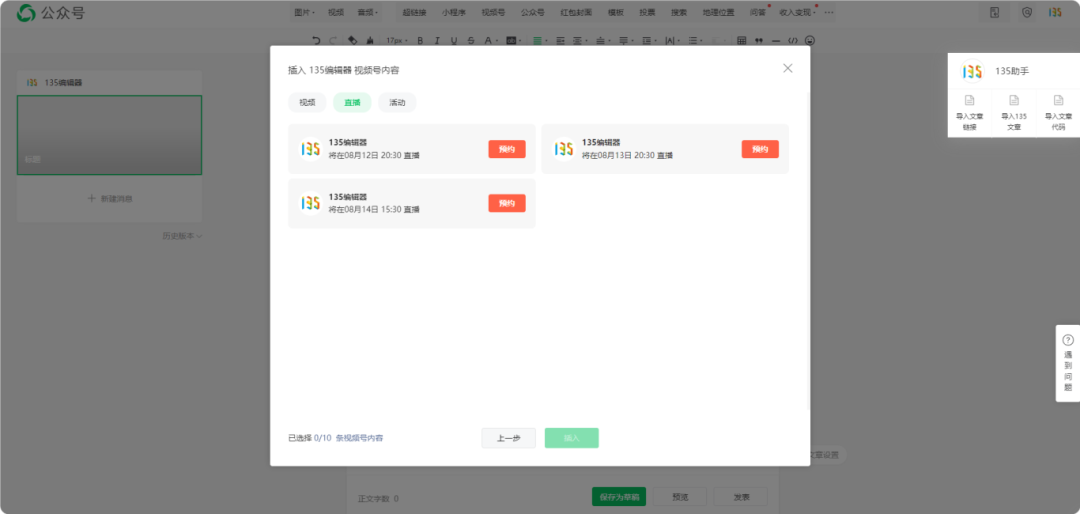This screenshot has height=514, width=1080.
Task: Click the question mark 遇到问题 help icon
Action: pos(1068,340)
